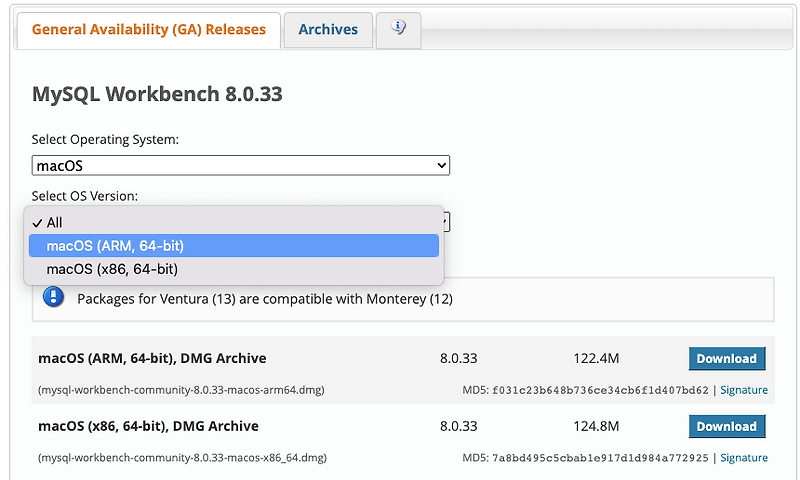Image resolution: width=800 pixels, height=480 pixels.
Task: Select macOS (ARM, 64-bit) option
Action: (234, 246)
